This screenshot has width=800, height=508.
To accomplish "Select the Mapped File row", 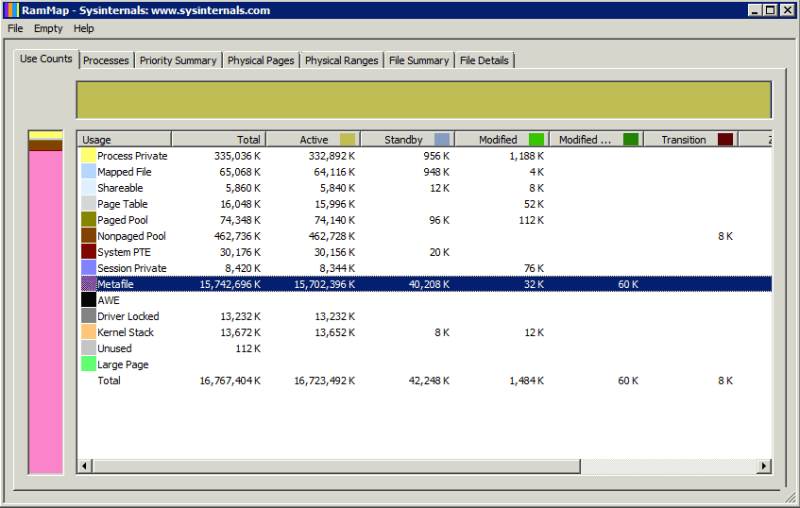I will (424, 172).
